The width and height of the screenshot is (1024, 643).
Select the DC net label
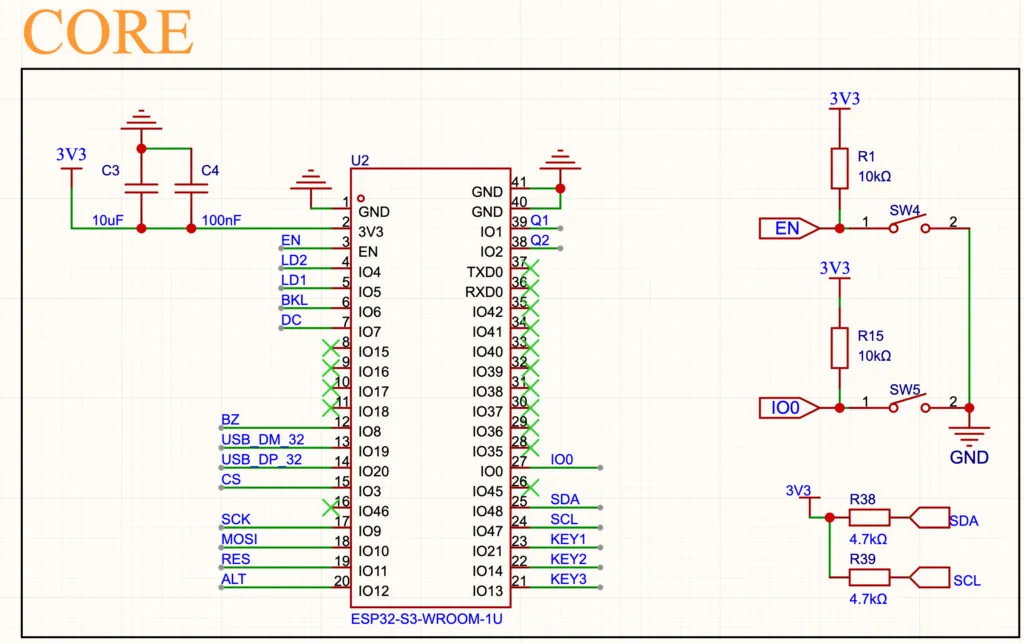point(291,321)
